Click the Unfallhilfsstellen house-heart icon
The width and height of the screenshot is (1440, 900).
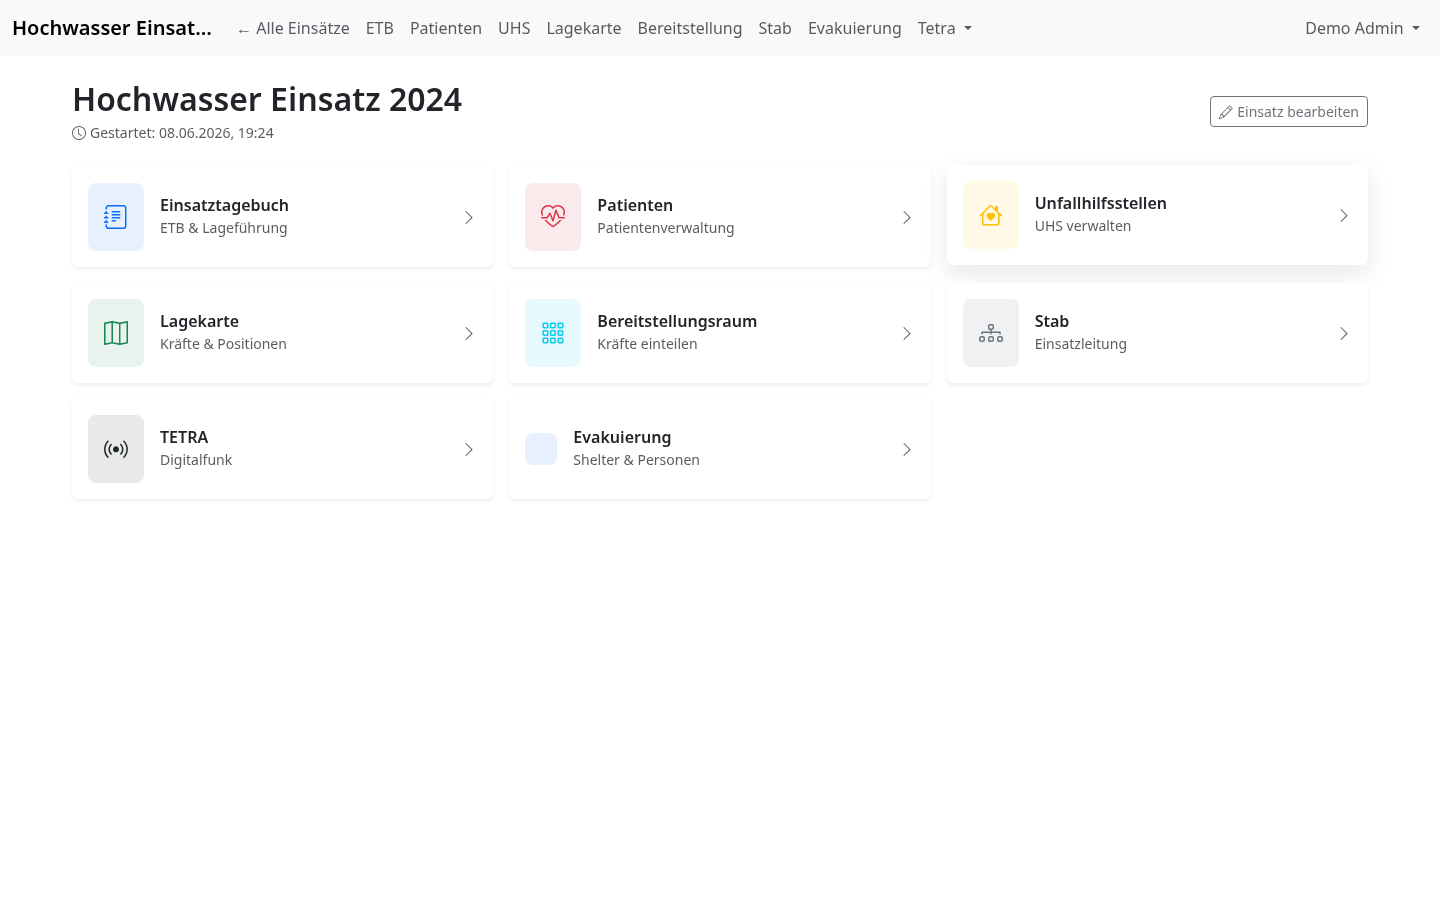991,215
